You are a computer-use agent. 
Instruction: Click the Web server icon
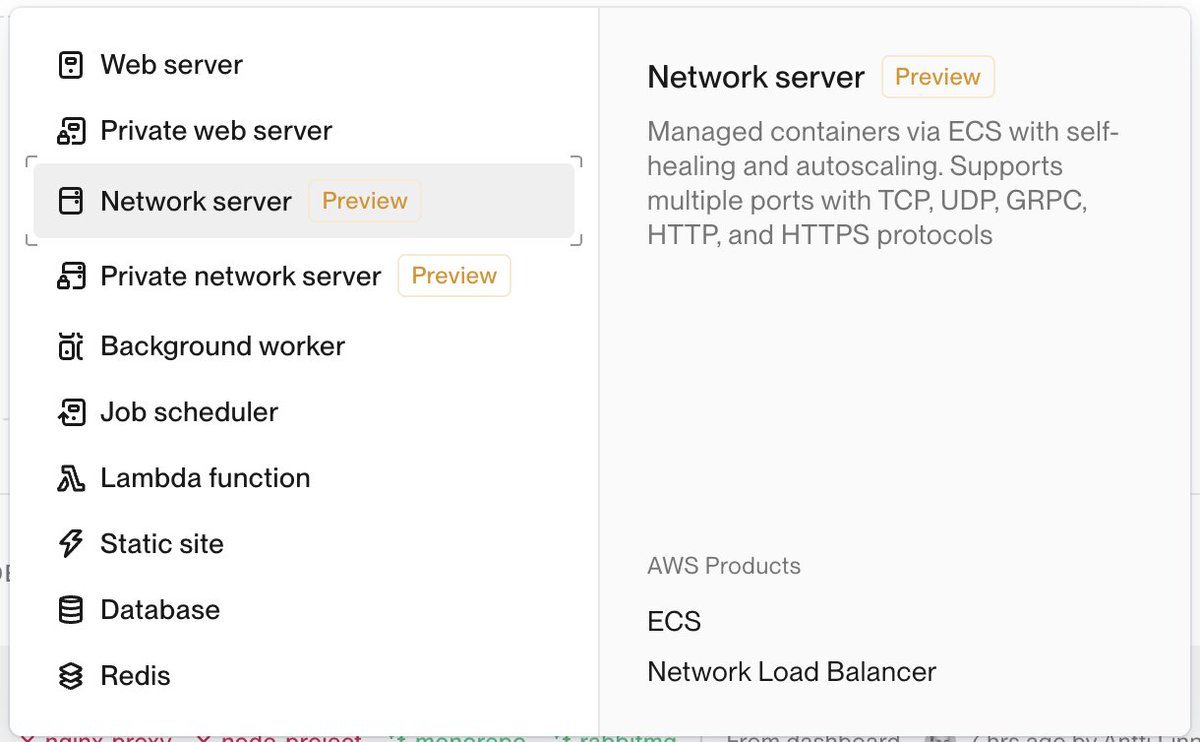[70, 66]
